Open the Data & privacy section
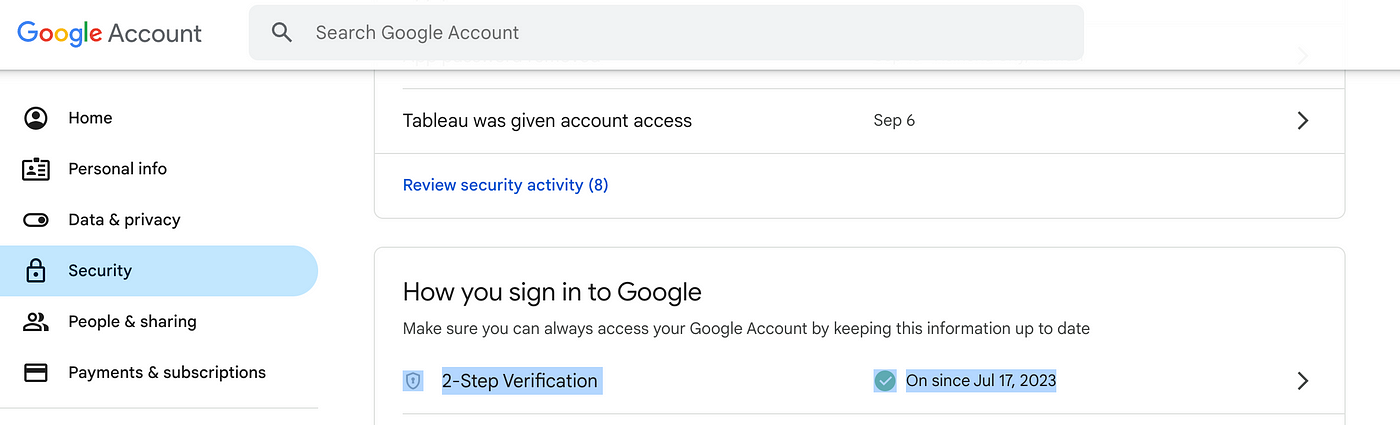The height and width of the screenshot is (425, 1400). 124,220
